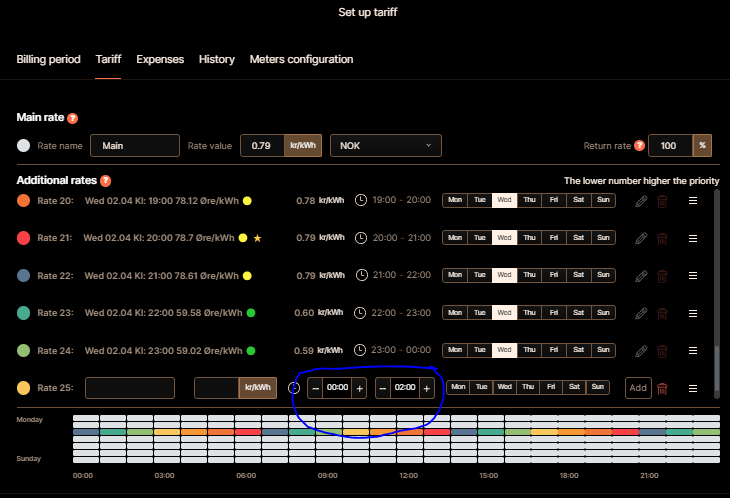Grab the Rate 22 reorder handle
Screen dimensions: 730x498
[x=693, y=276]
